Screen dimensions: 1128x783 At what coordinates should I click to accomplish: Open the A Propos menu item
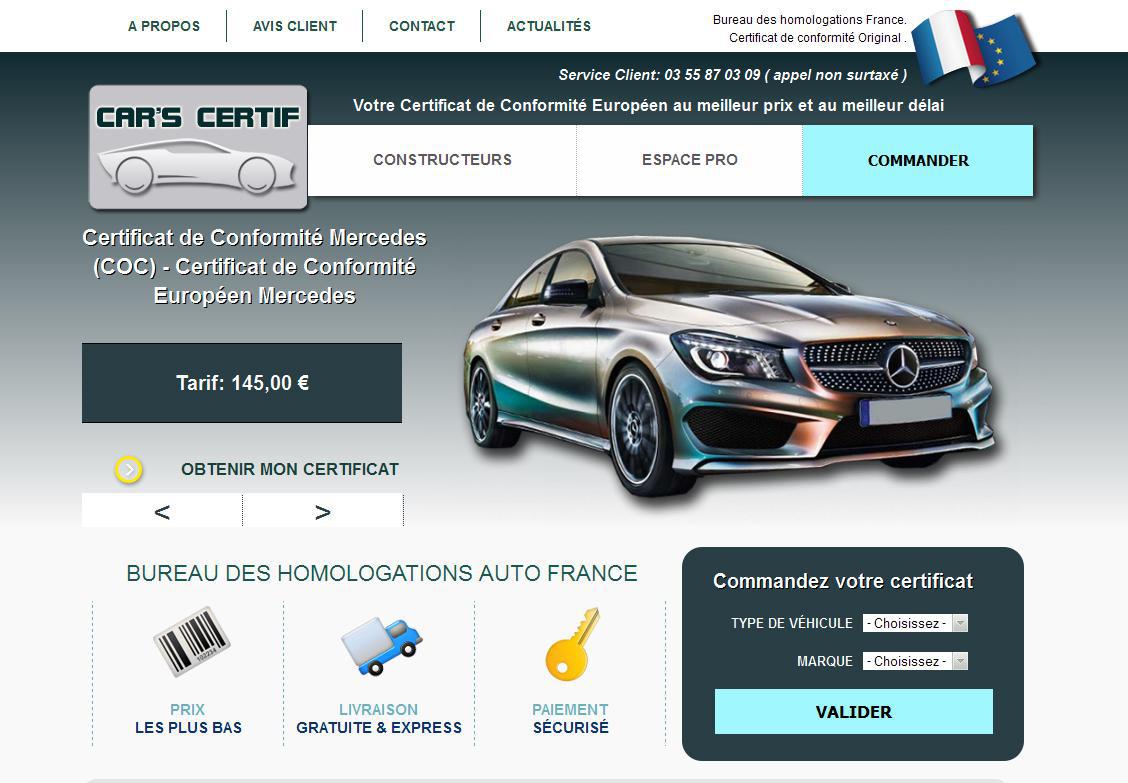(x=164, y=26)
